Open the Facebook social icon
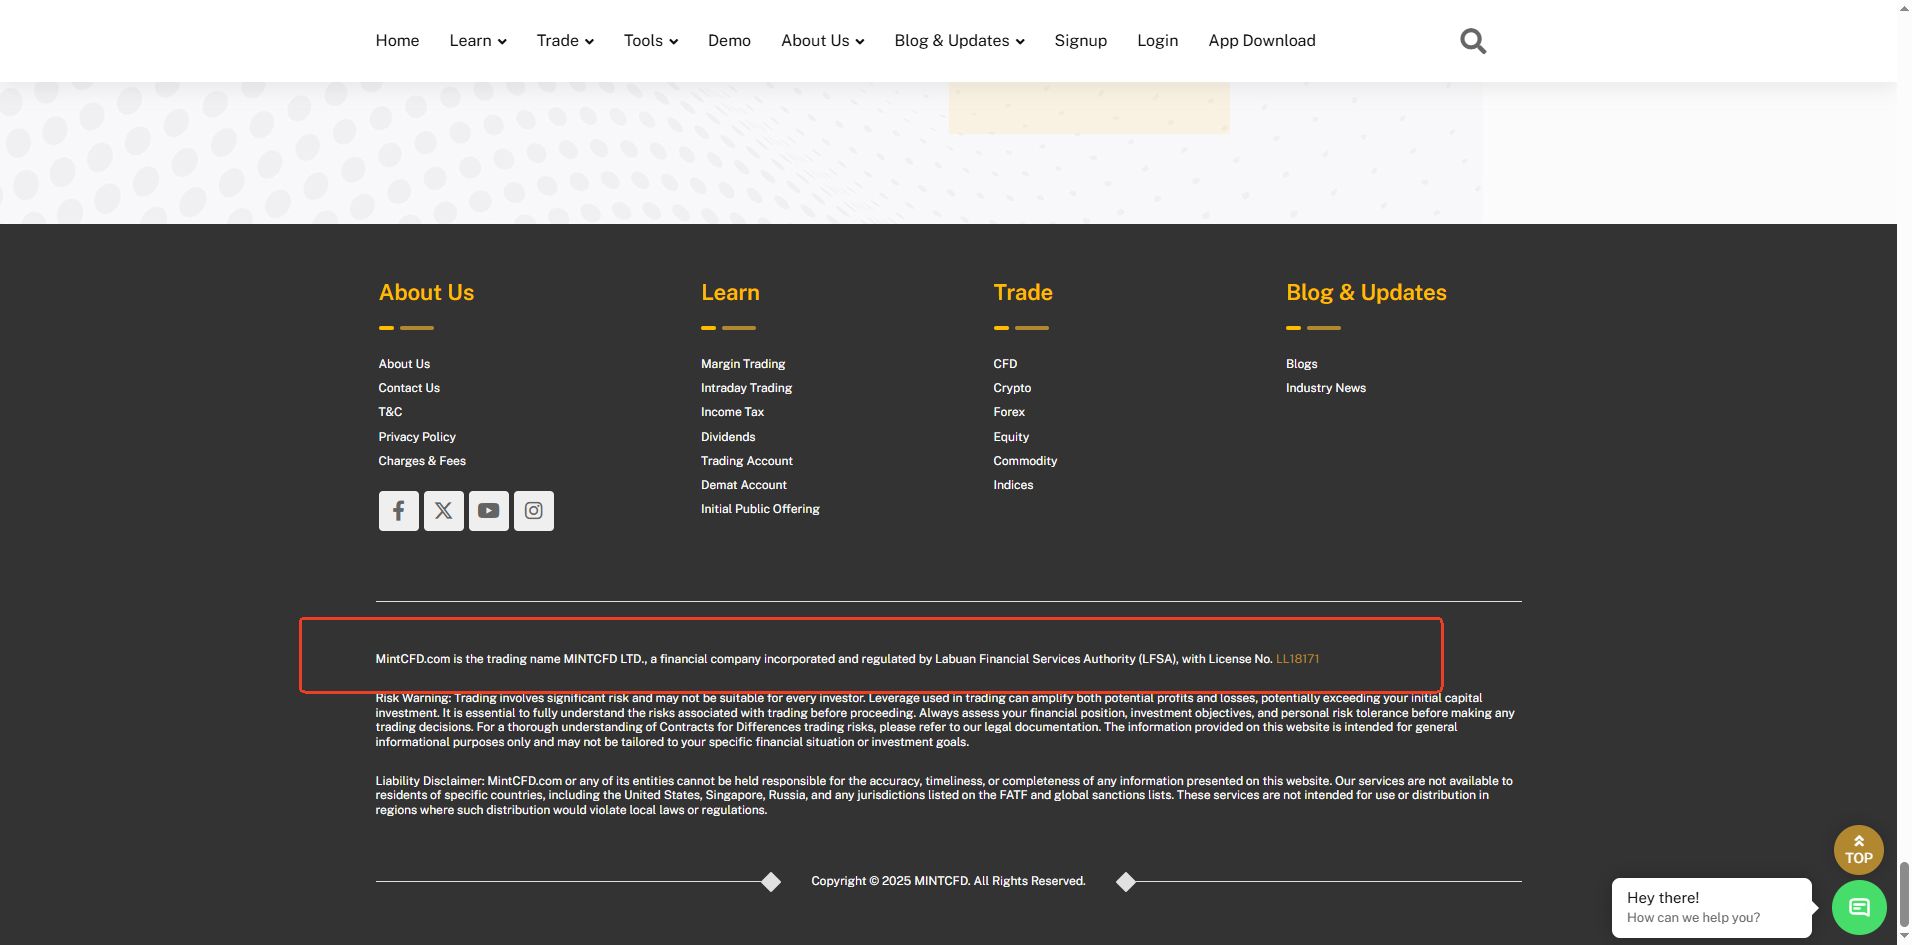Viewport: 1912px width, 945px height. point(398,511)
